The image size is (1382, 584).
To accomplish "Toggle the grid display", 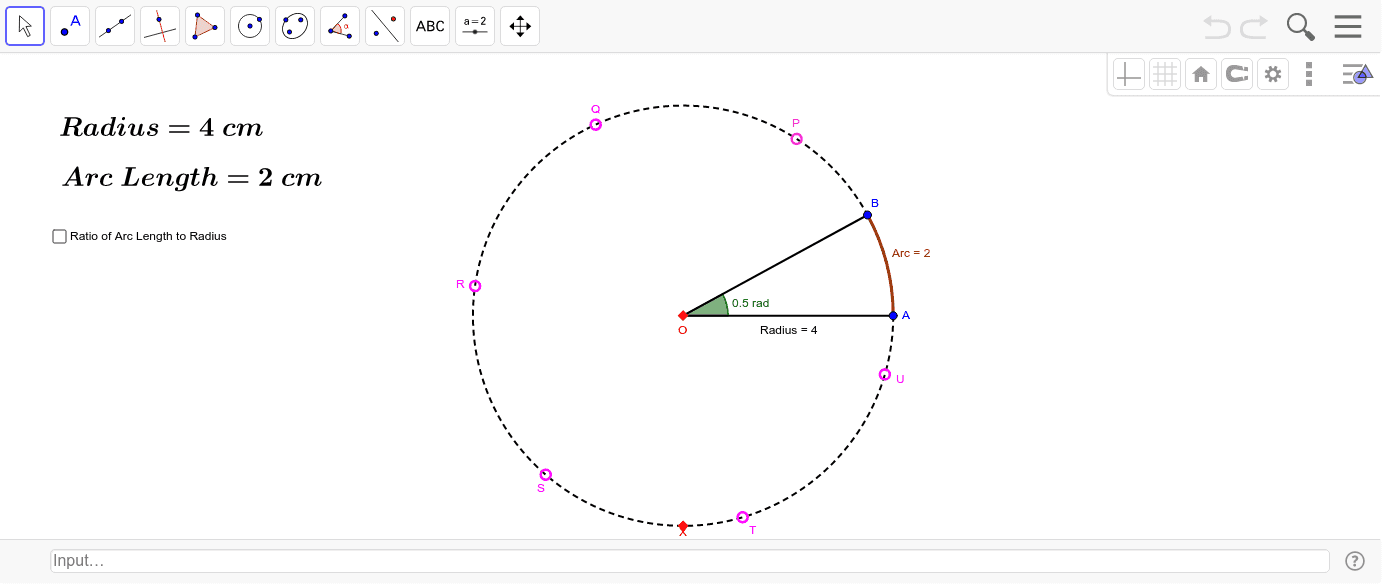I will click(x=1165, y=73).
